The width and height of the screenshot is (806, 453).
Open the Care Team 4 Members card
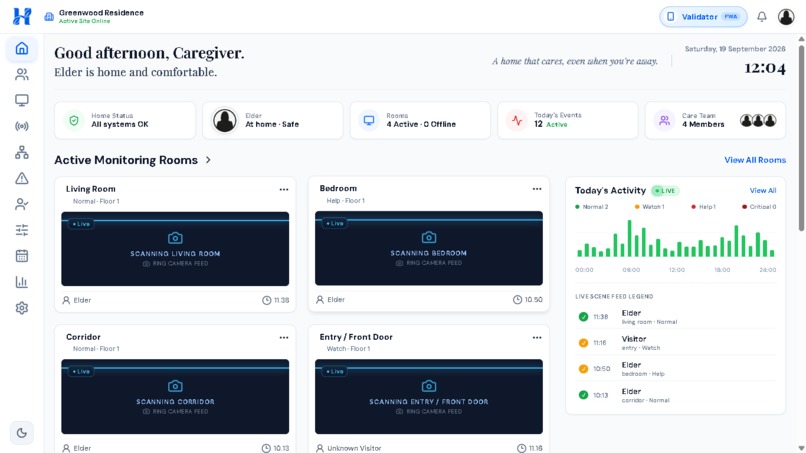point(715,120)
